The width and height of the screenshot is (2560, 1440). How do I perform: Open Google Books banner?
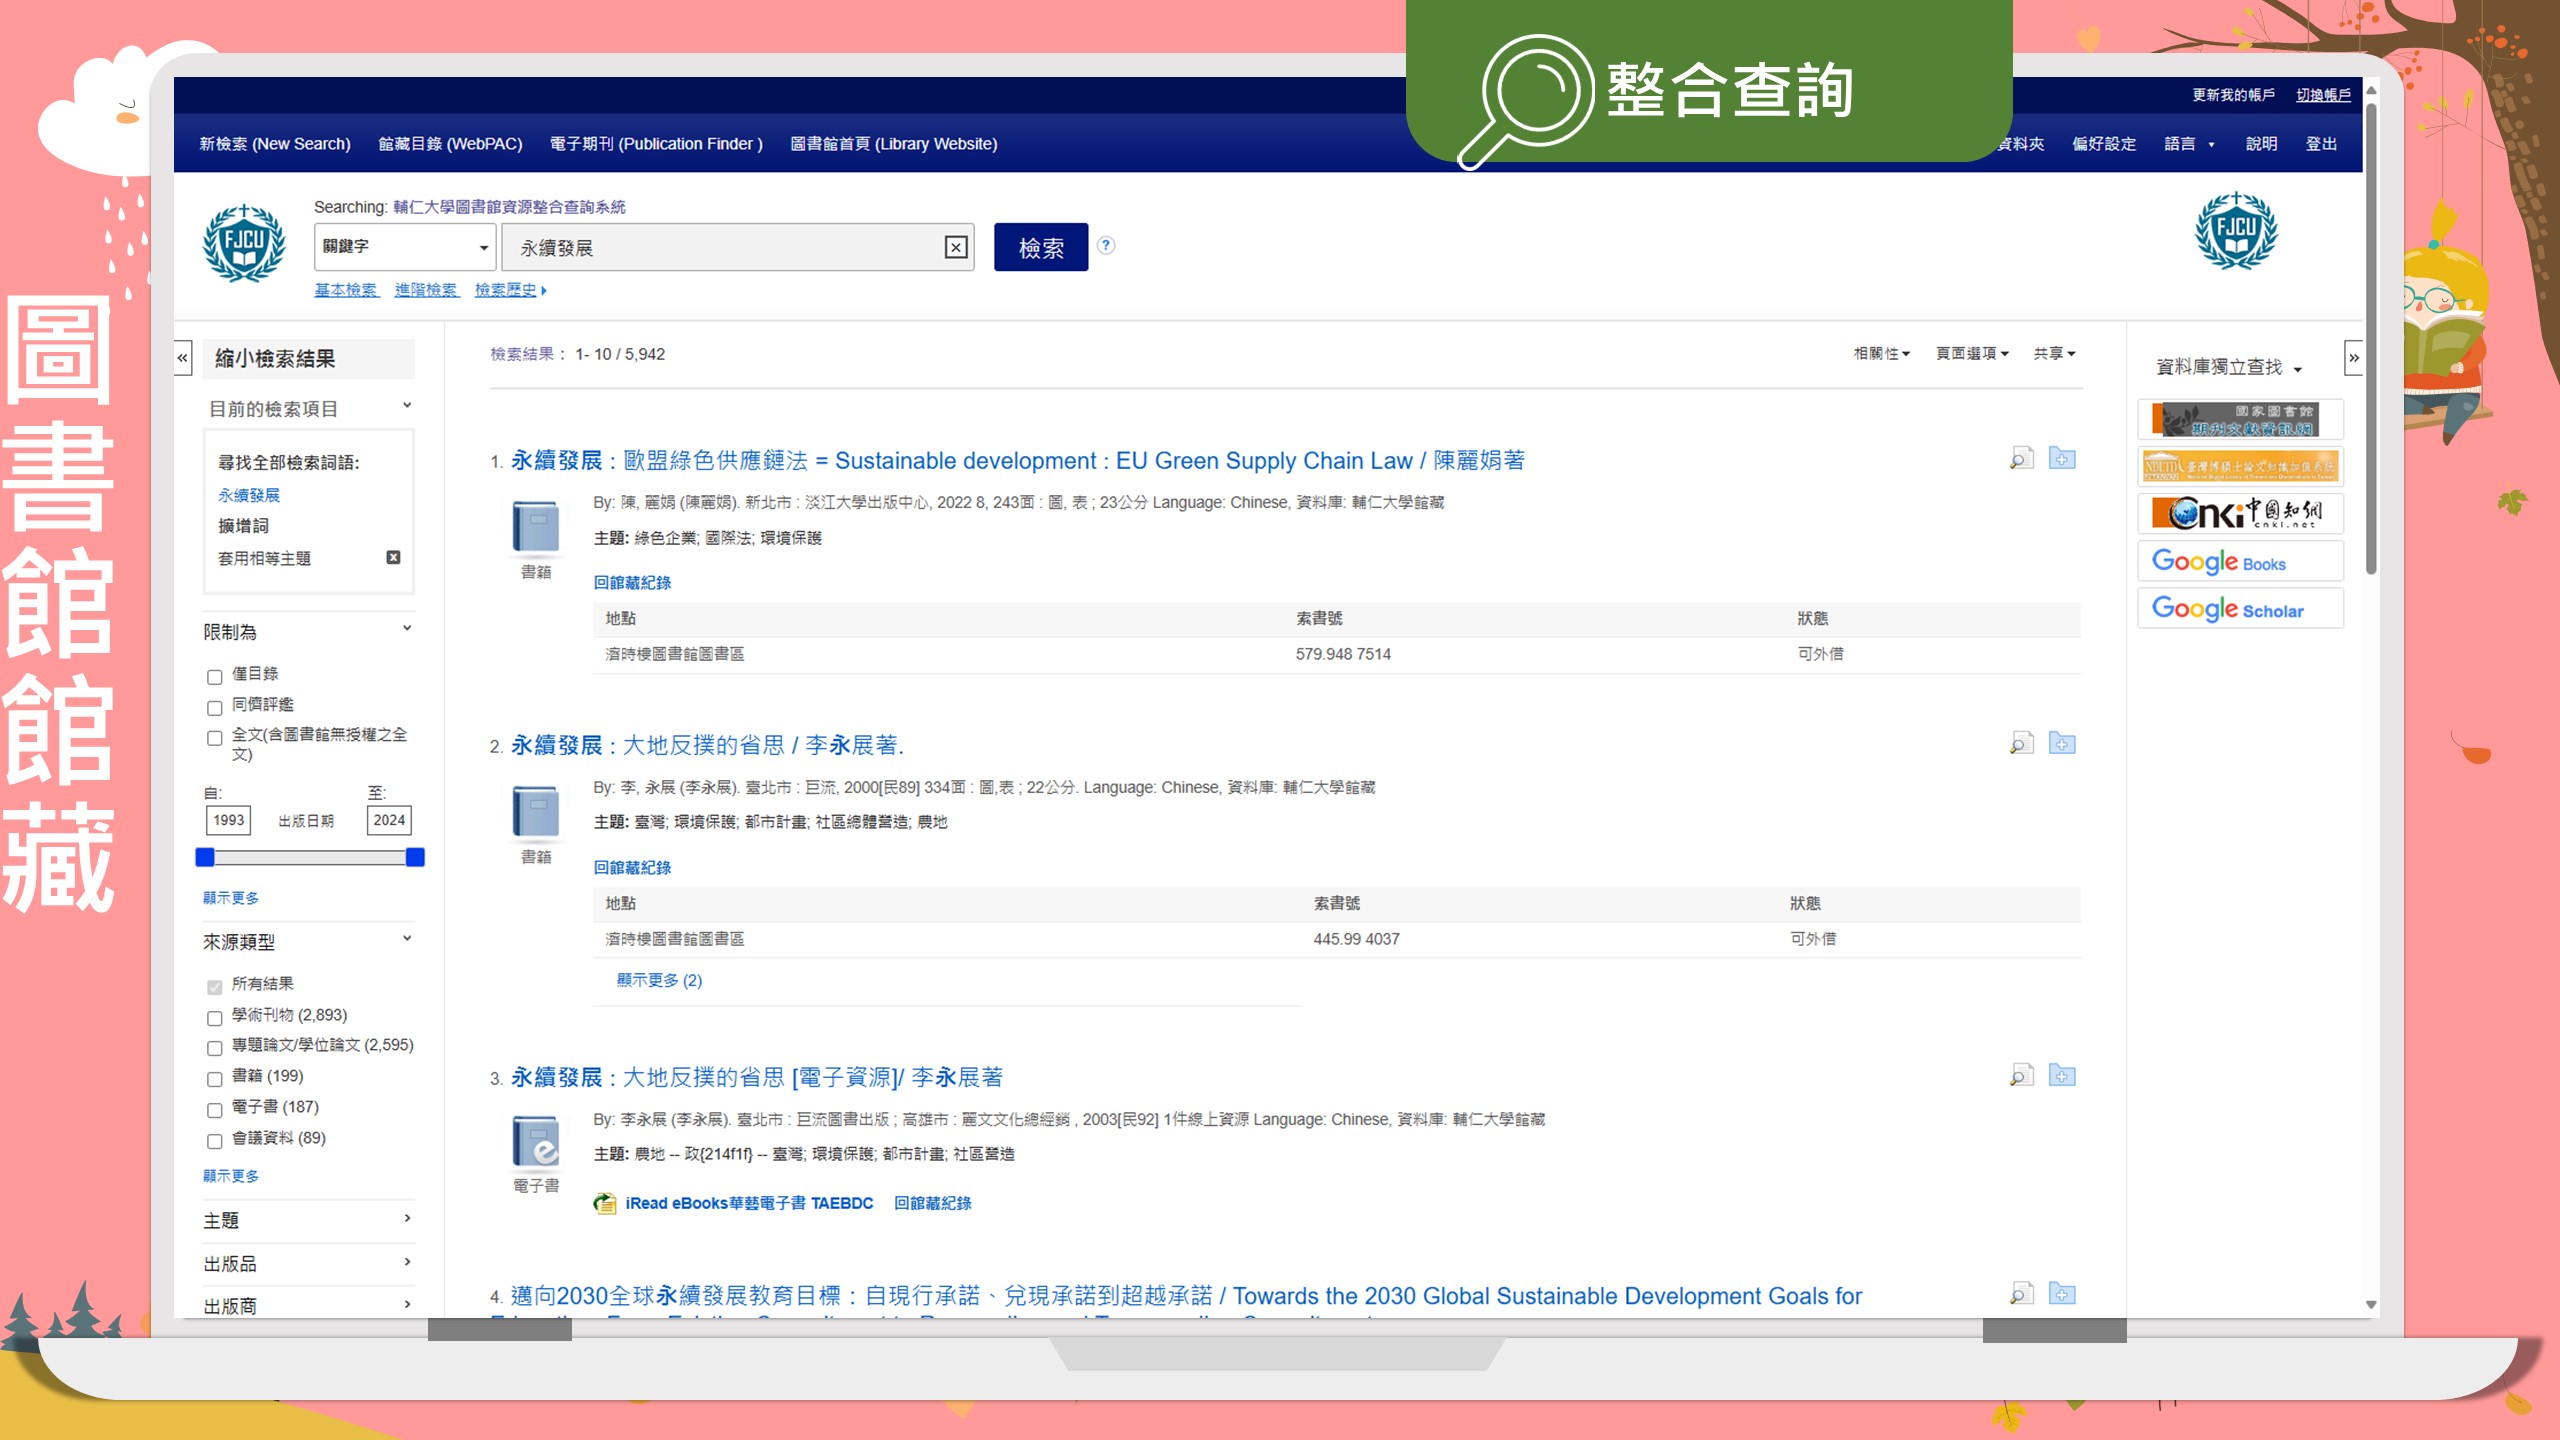tap(2240, 561)
